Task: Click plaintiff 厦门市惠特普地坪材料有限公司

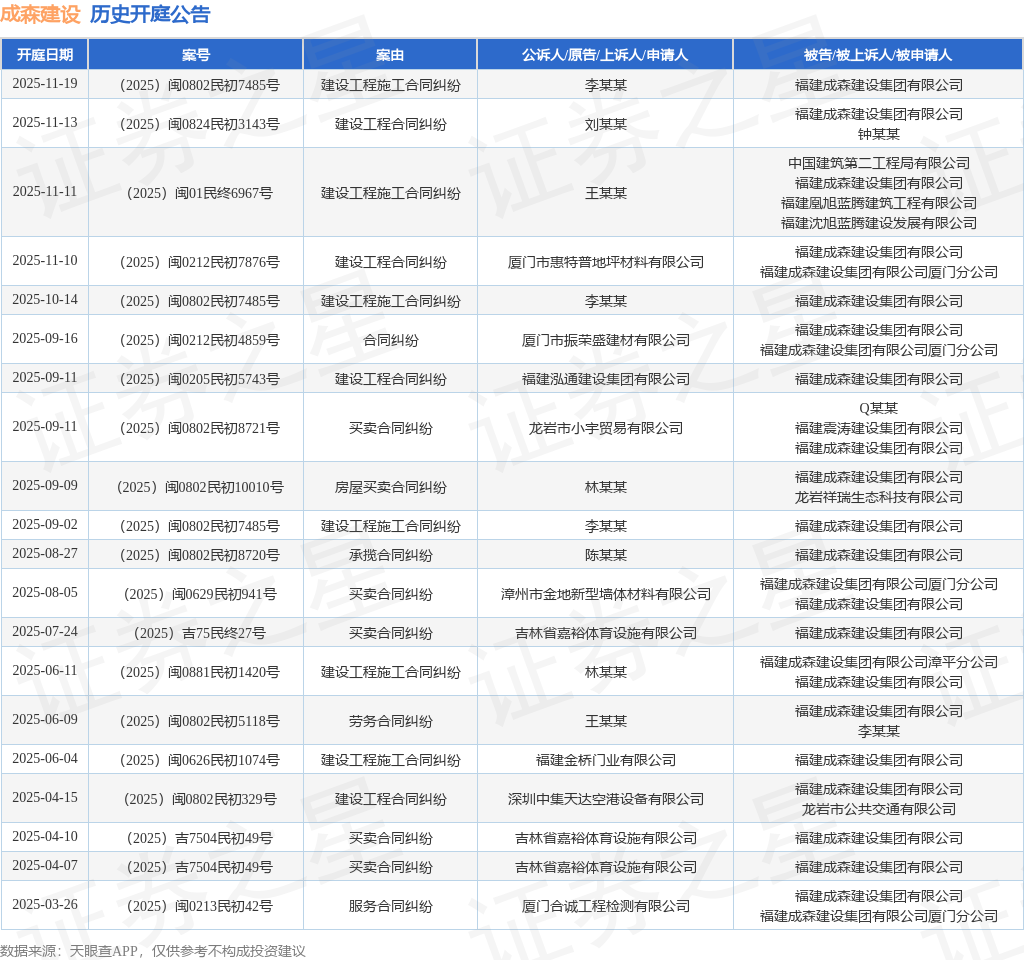Action: (605, 262)
